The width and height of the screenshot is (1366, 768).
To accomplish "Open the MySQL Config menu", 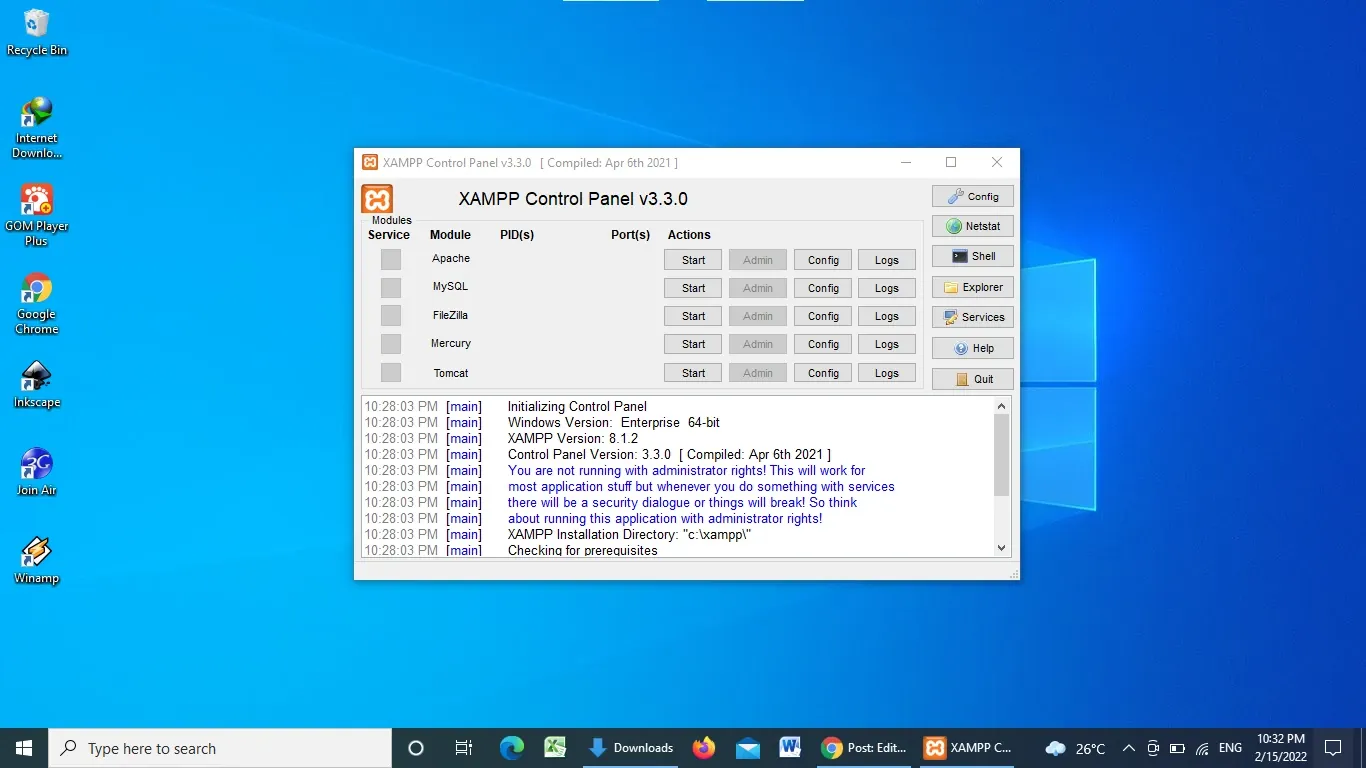I will (x=823, y=288).
